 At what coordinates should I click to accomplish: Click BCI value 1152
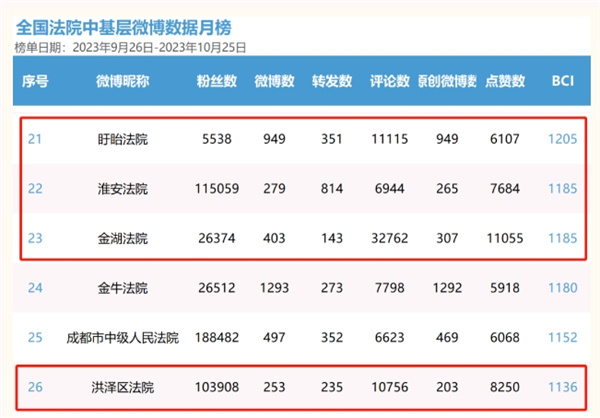click(562, 337)
